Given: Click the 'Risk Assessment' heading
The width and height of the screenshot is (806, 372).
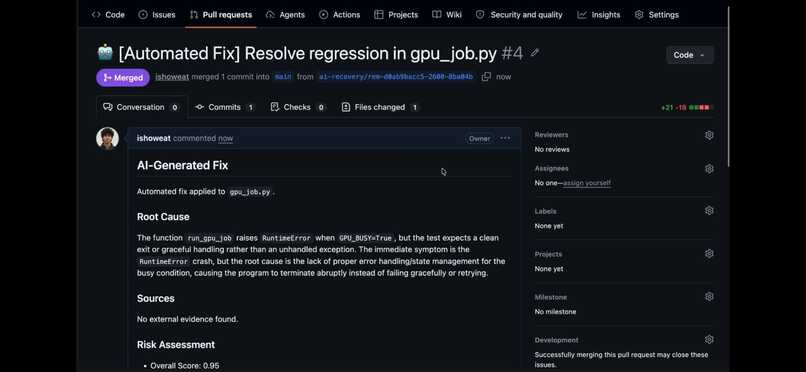Looking at the screenshot, I should point(176,344).
